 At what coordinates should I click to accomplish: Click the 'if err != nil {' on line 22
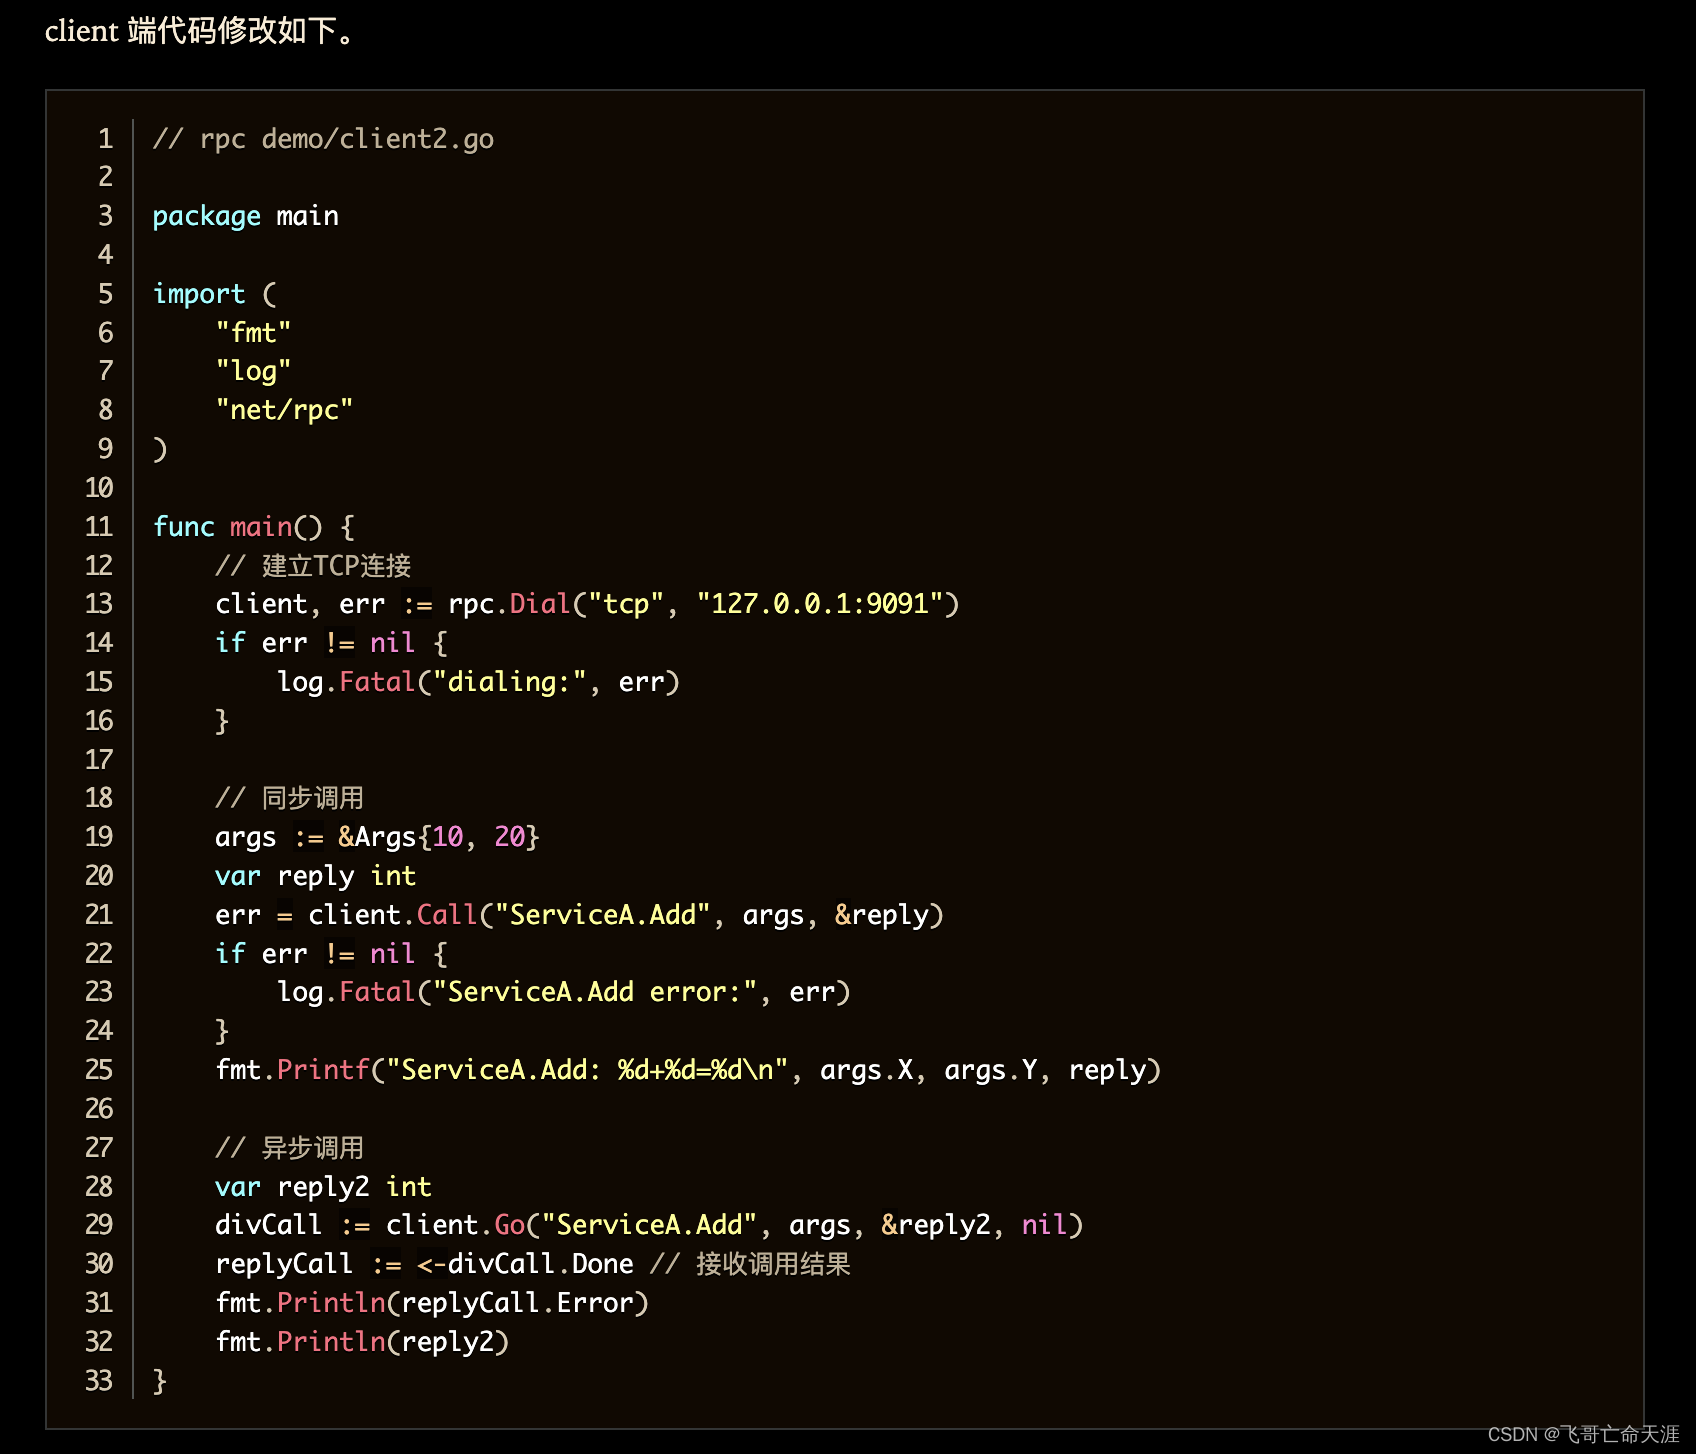(331, 954)
